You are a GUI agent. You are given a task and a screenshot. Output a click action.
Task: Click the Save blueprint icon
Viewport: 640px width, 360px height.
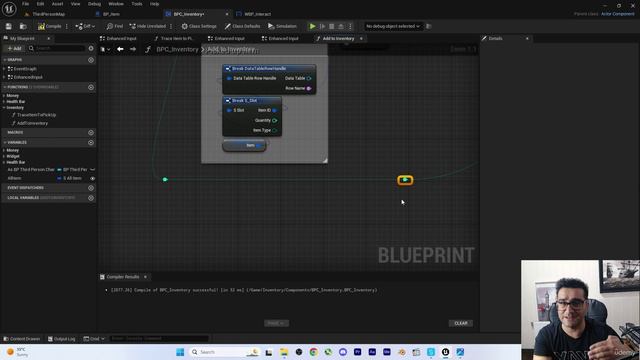point(9,26)
